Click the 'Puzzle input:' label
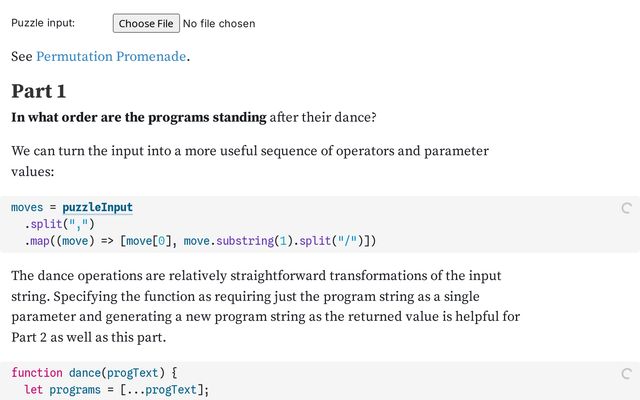This screenshot has height=400, width=640. click(x=43, y=23)
